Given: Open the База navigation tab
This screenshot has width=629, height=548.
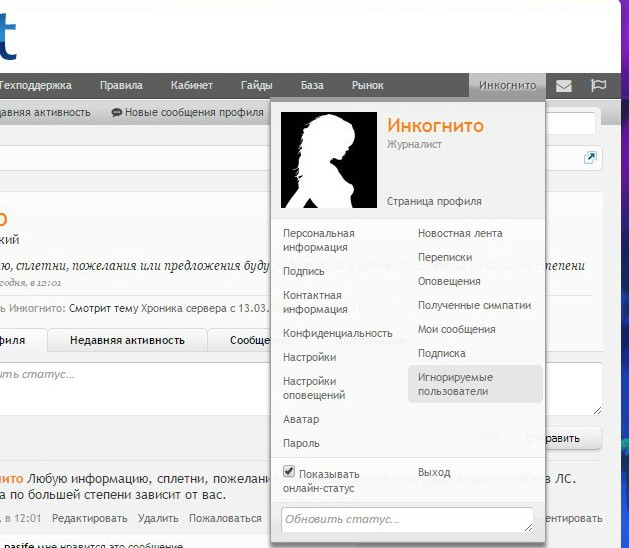Looking at the screenshot, I should click(x=312, y=86).
